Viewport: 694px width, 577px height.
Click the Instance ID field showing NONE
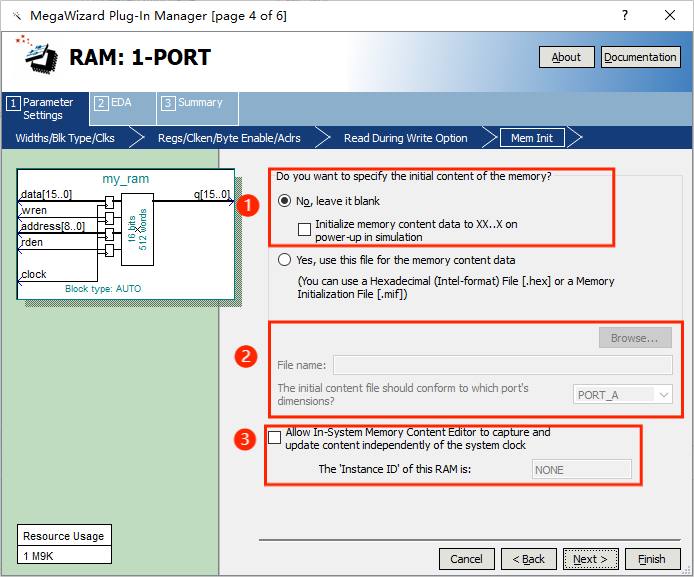pyautogui.click(x=582, y=469)
